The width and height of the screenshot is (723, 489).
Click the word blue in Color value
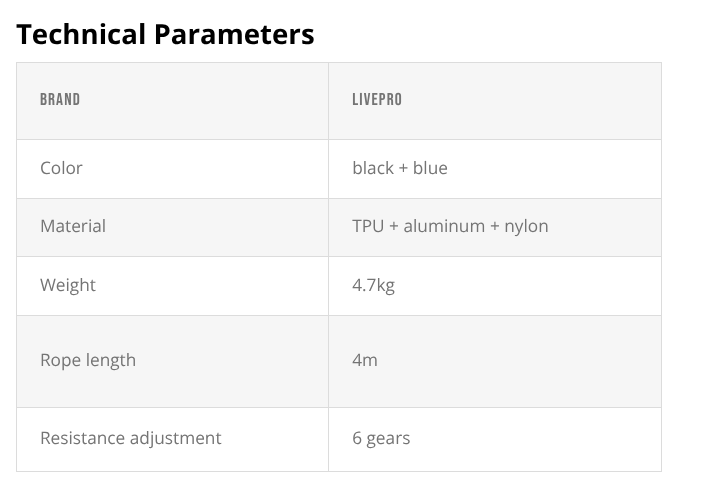pyautogui.click(x=430, y=168)
